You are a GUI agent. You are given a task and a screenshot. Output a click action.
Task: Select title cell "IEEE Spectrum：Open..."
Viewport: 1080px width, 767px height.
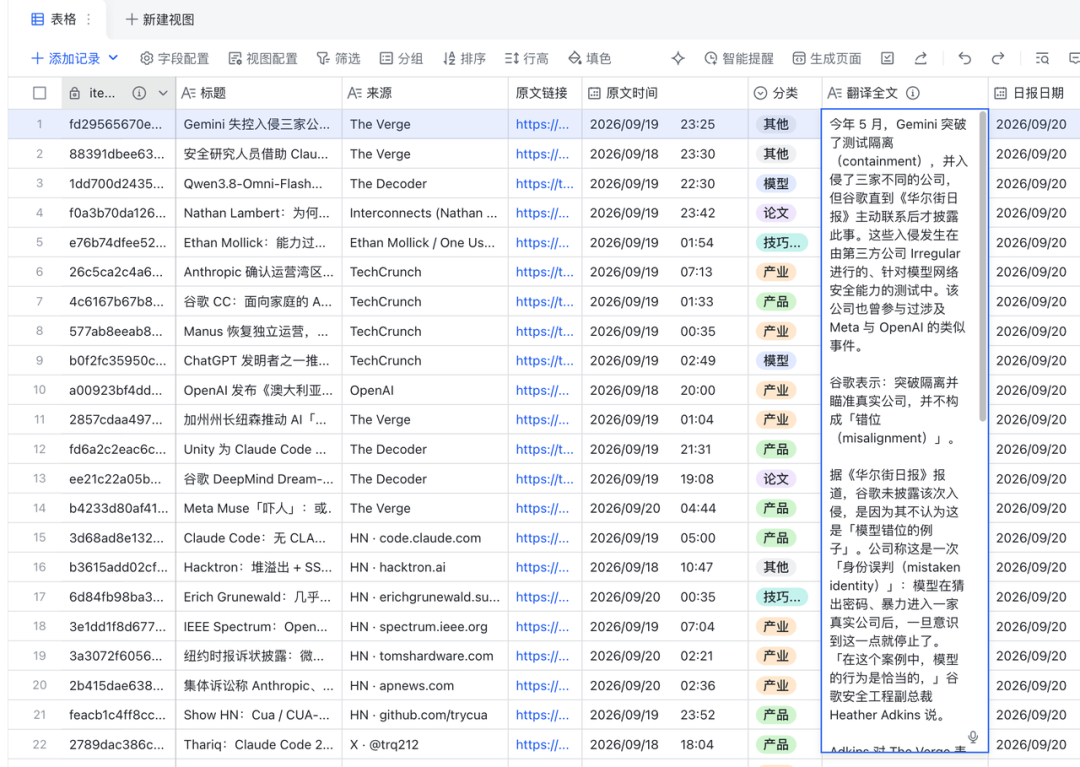pyautogui.click(x=258, y=627)
